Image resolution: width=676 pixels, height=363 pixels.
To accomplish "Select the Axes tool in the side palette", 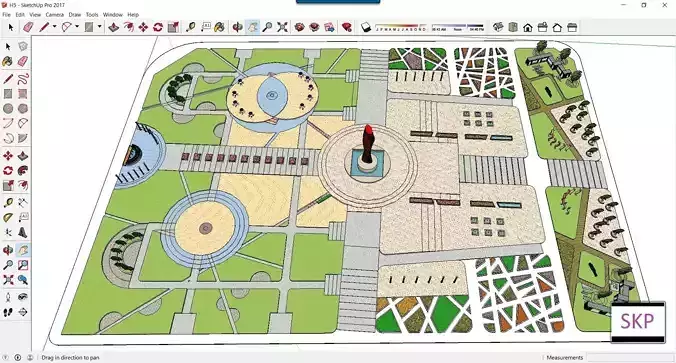I will click(x=8, y=232).
